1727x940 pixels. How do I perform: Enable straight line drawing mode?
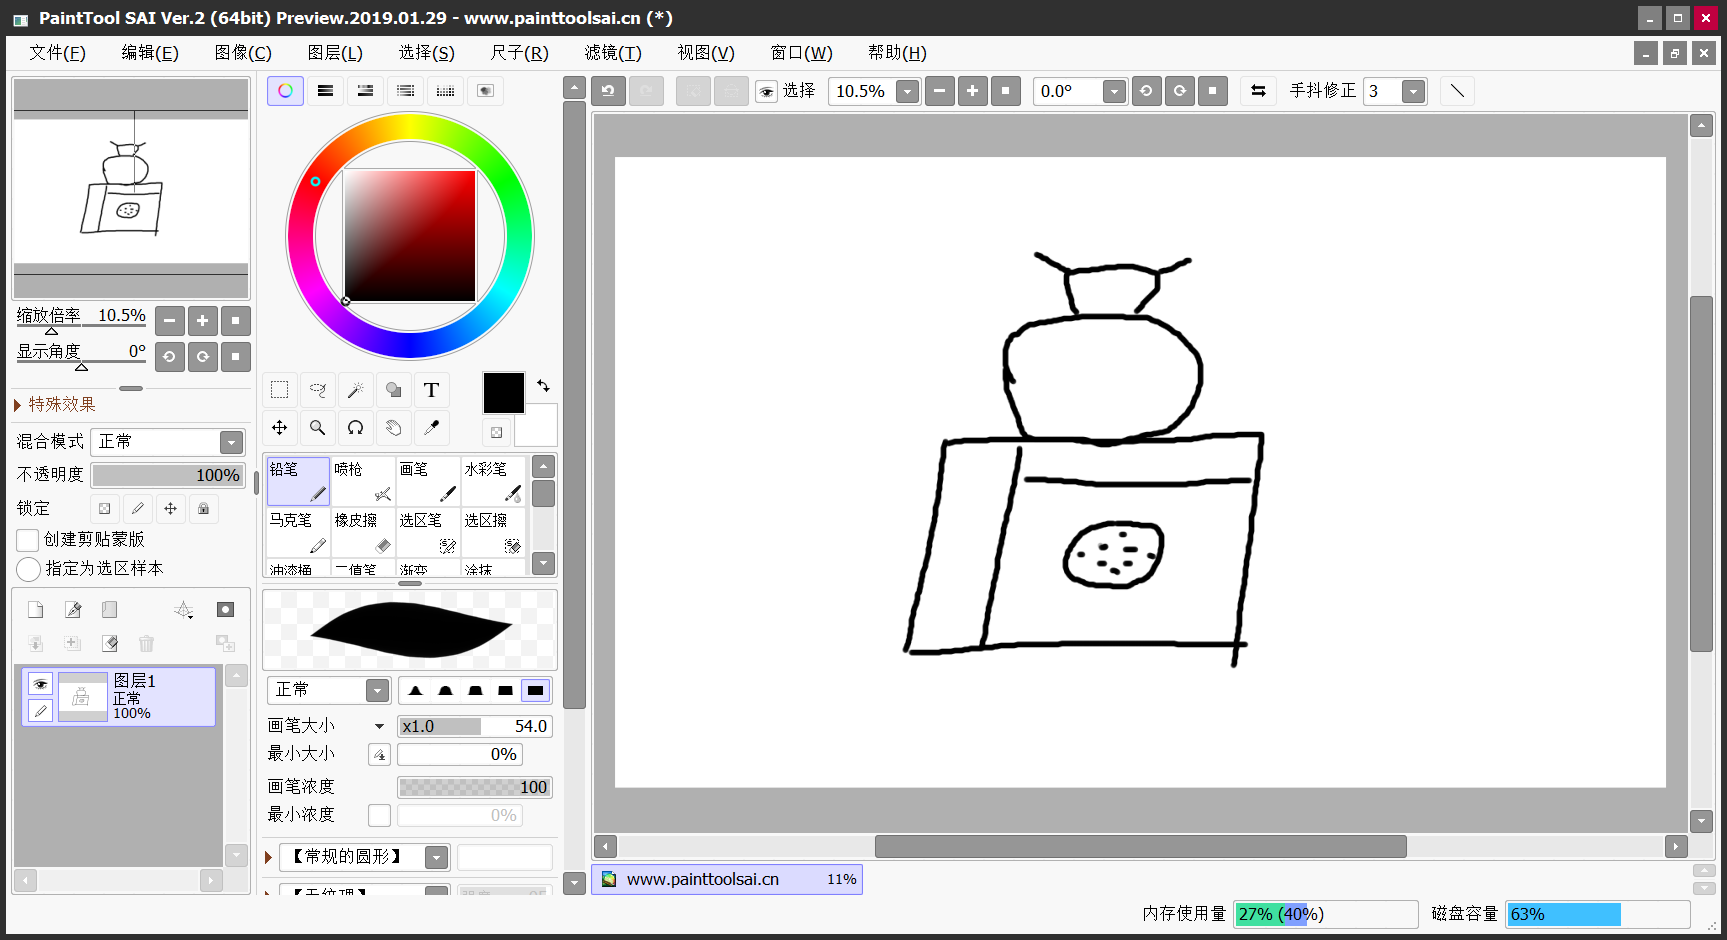[1457, 91]
